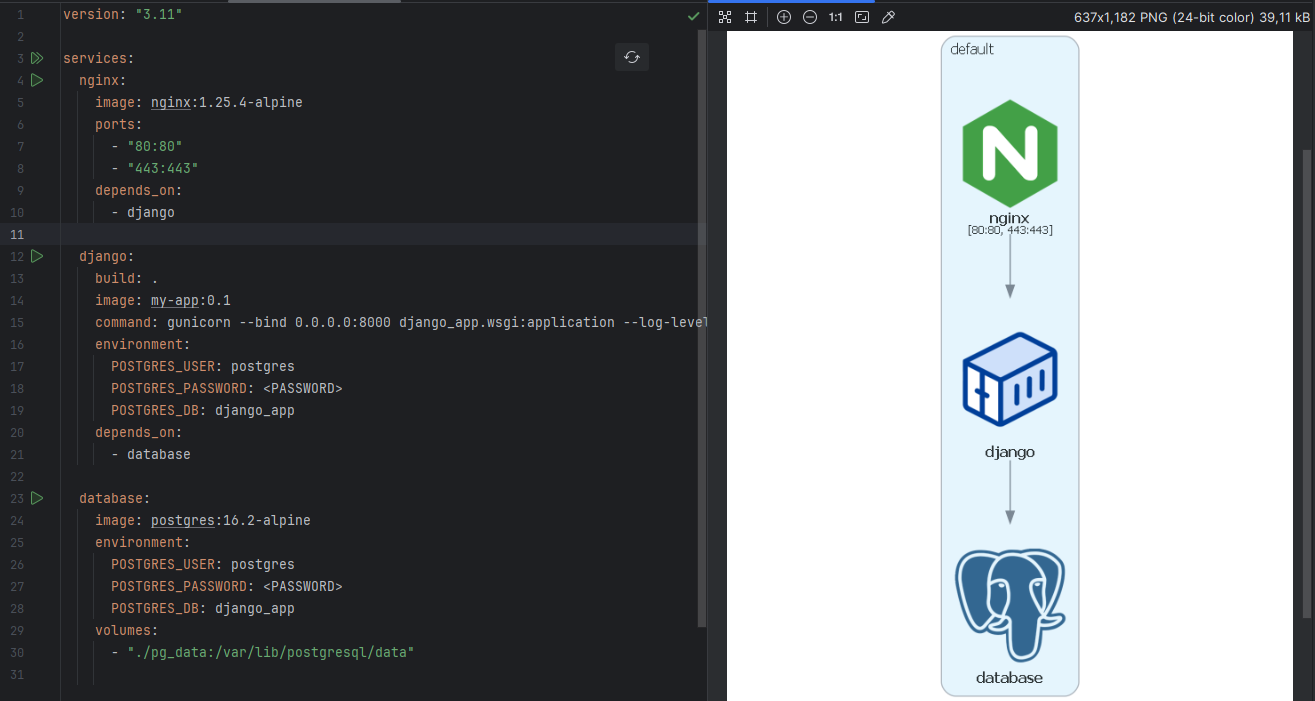Open the green checkmark inspections widget
Viewport: 1315px width, 701px height.
[694, 16]
